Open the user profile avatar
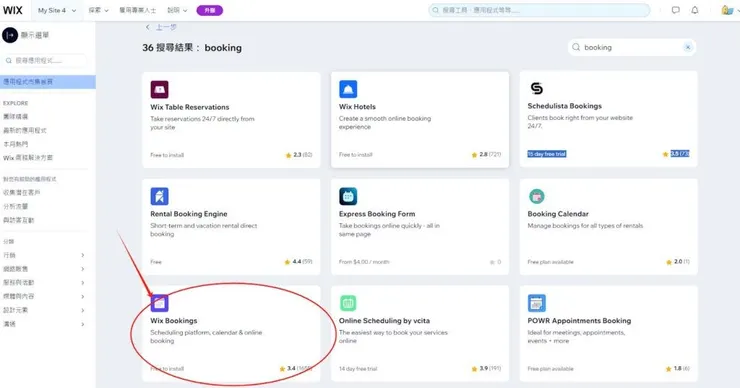 (x=727, y=10)
